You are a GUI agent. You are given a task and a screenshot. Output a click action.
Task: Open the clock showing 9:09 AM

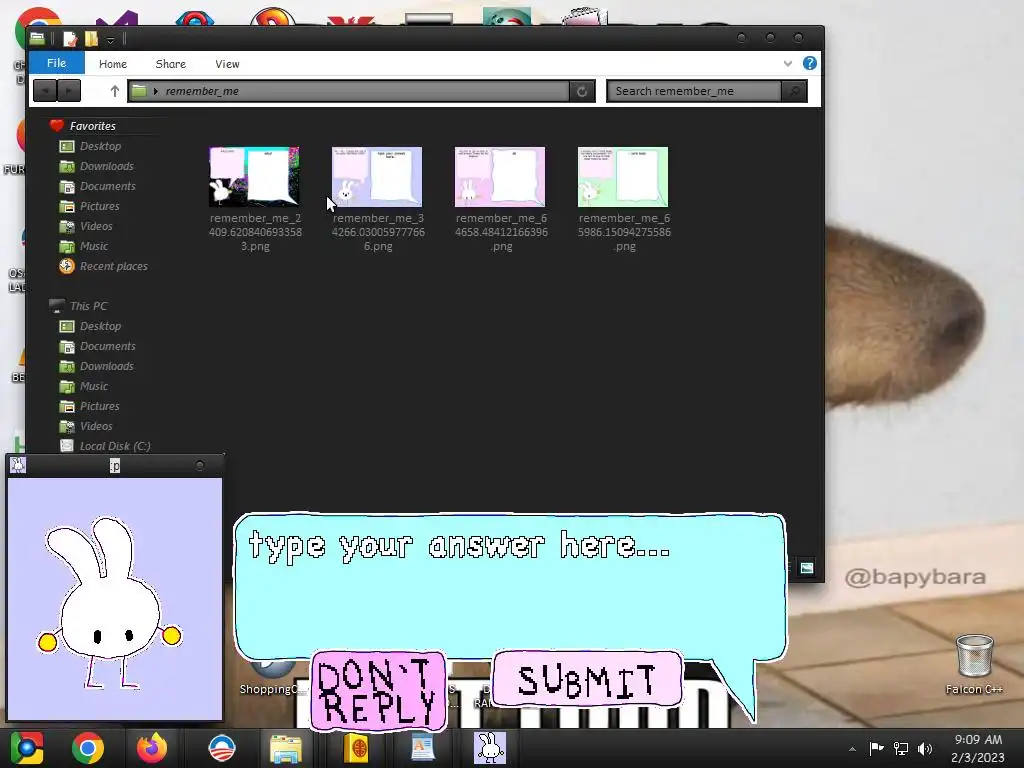point(978,748)
